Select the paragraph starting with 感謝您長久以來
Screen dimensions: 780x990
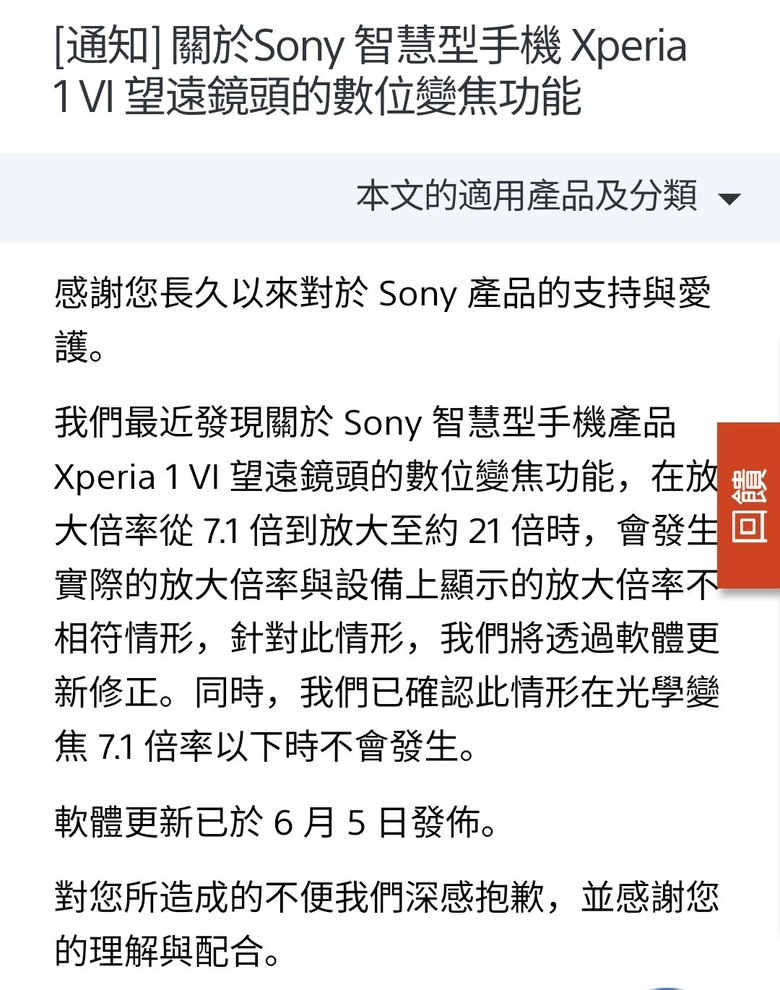click(x=383, y=321)
